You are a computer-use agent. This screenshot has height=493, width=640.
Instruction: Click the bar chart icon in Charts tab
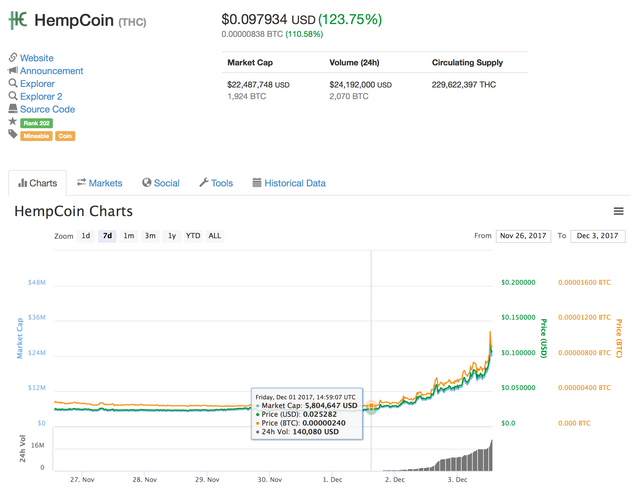coord(22,183)
